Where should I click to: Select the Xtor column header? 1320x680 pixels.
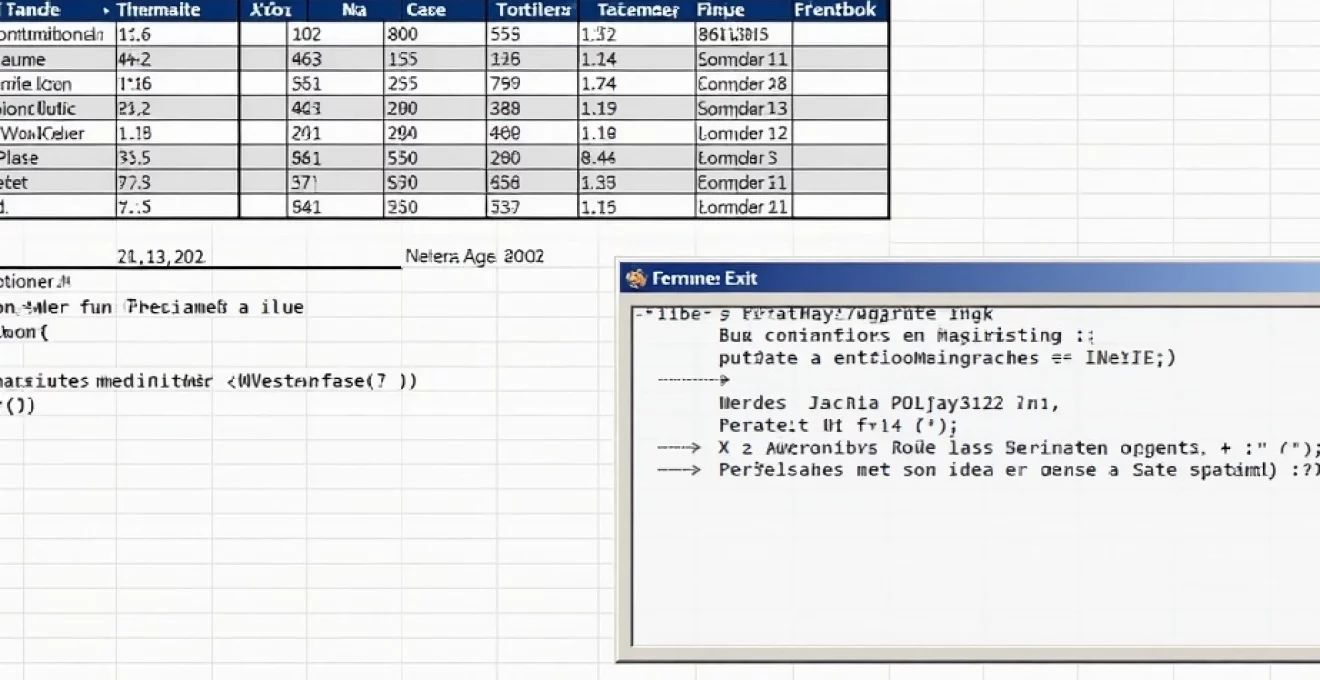[x=272, y=10]
